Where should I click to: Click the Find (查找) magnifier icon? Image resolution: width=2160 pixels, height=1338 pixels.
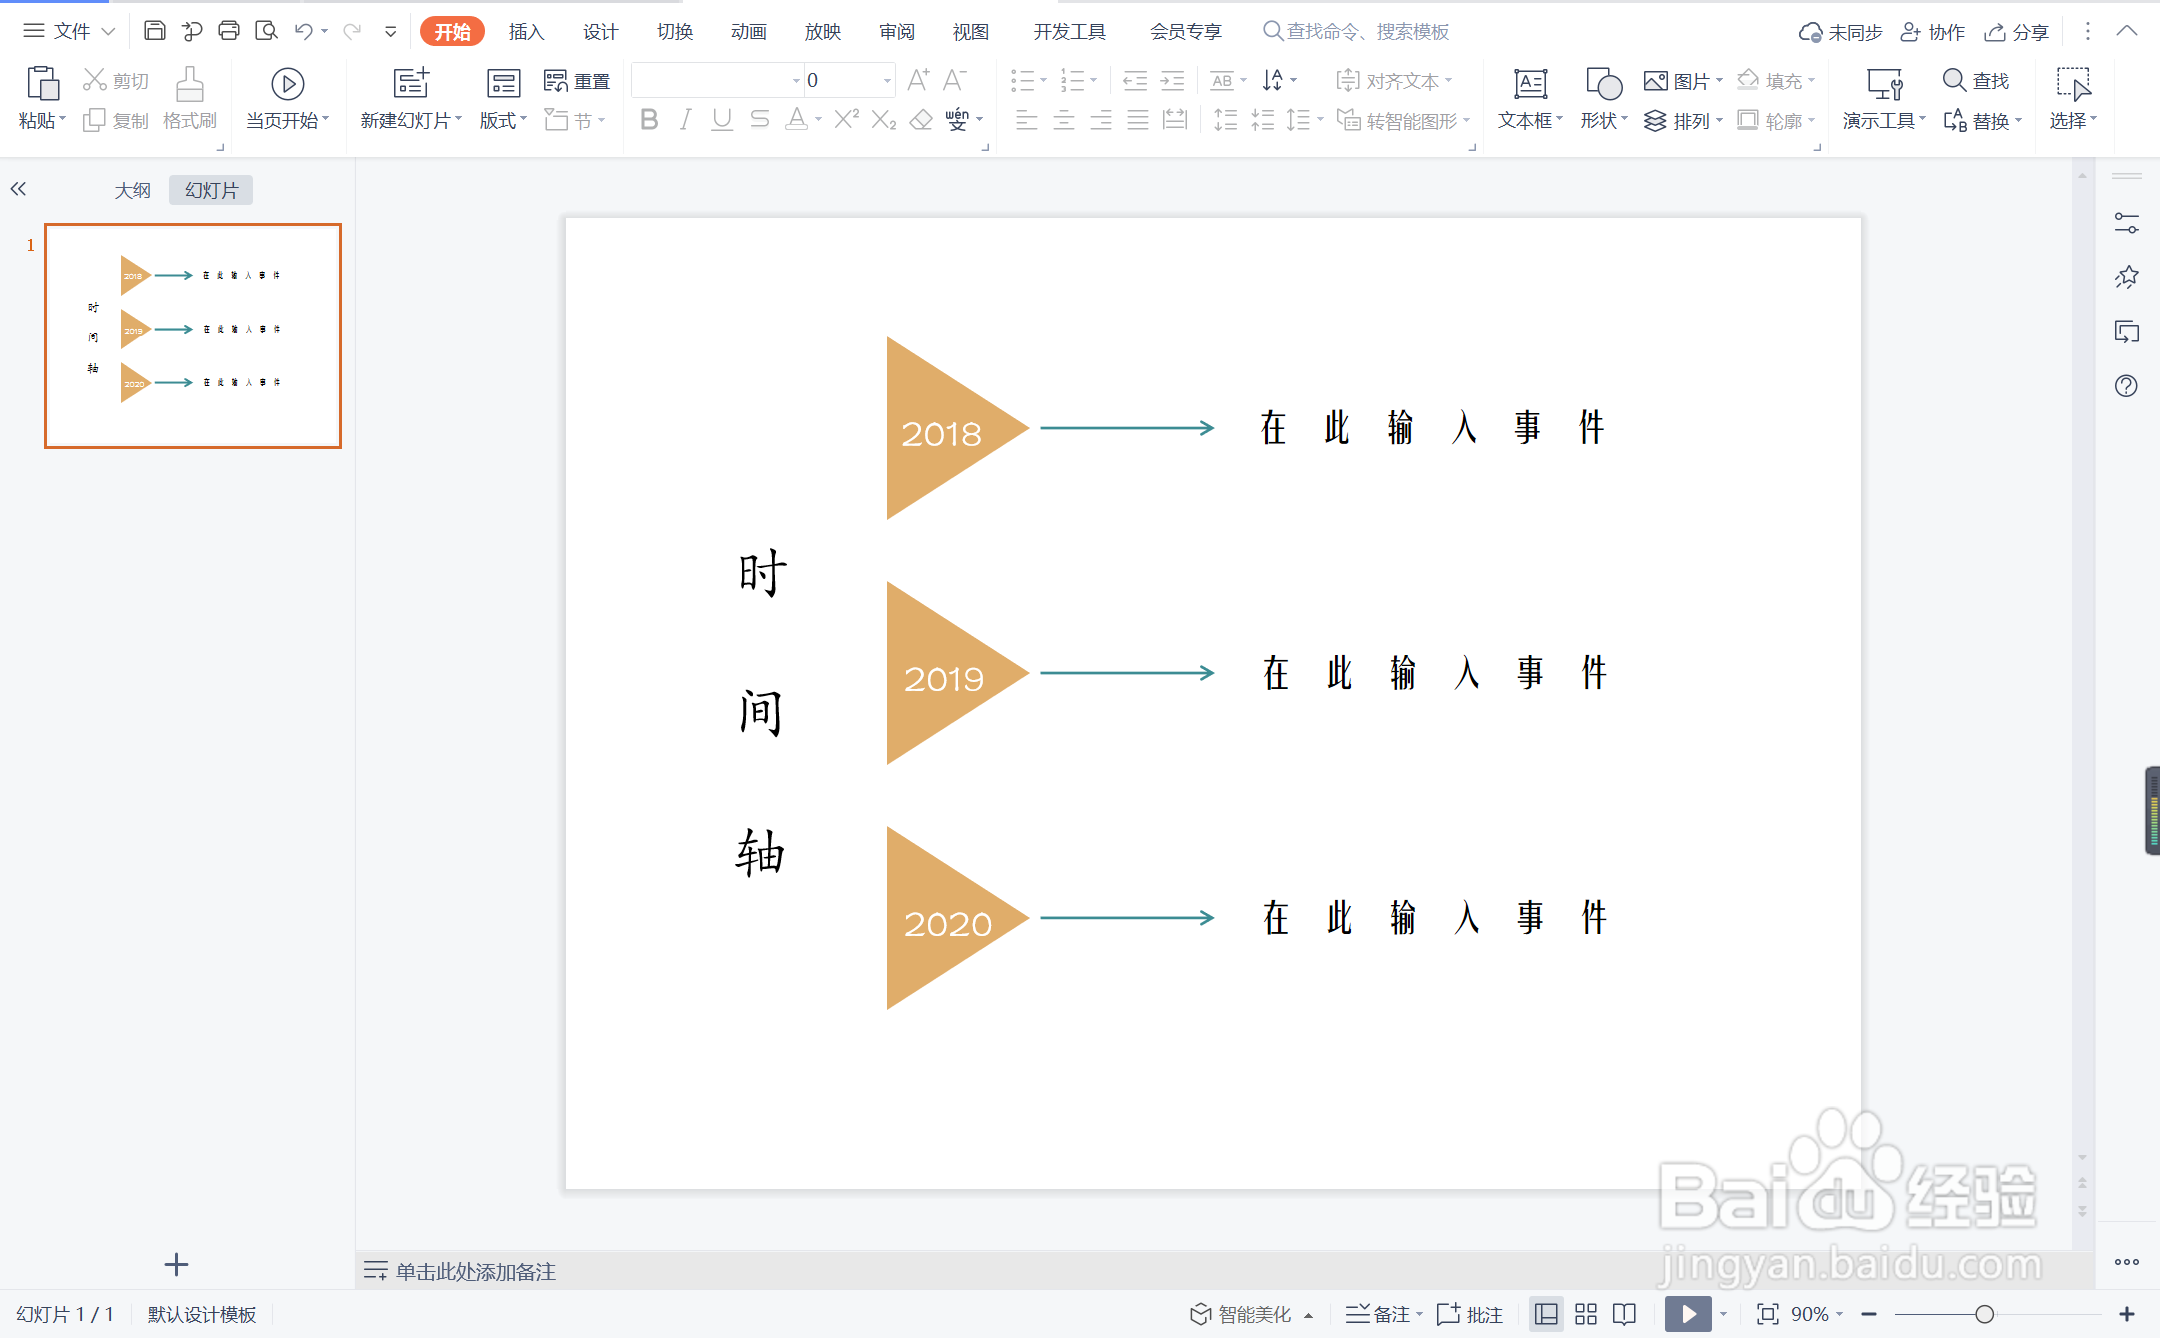click(1954, 80)
